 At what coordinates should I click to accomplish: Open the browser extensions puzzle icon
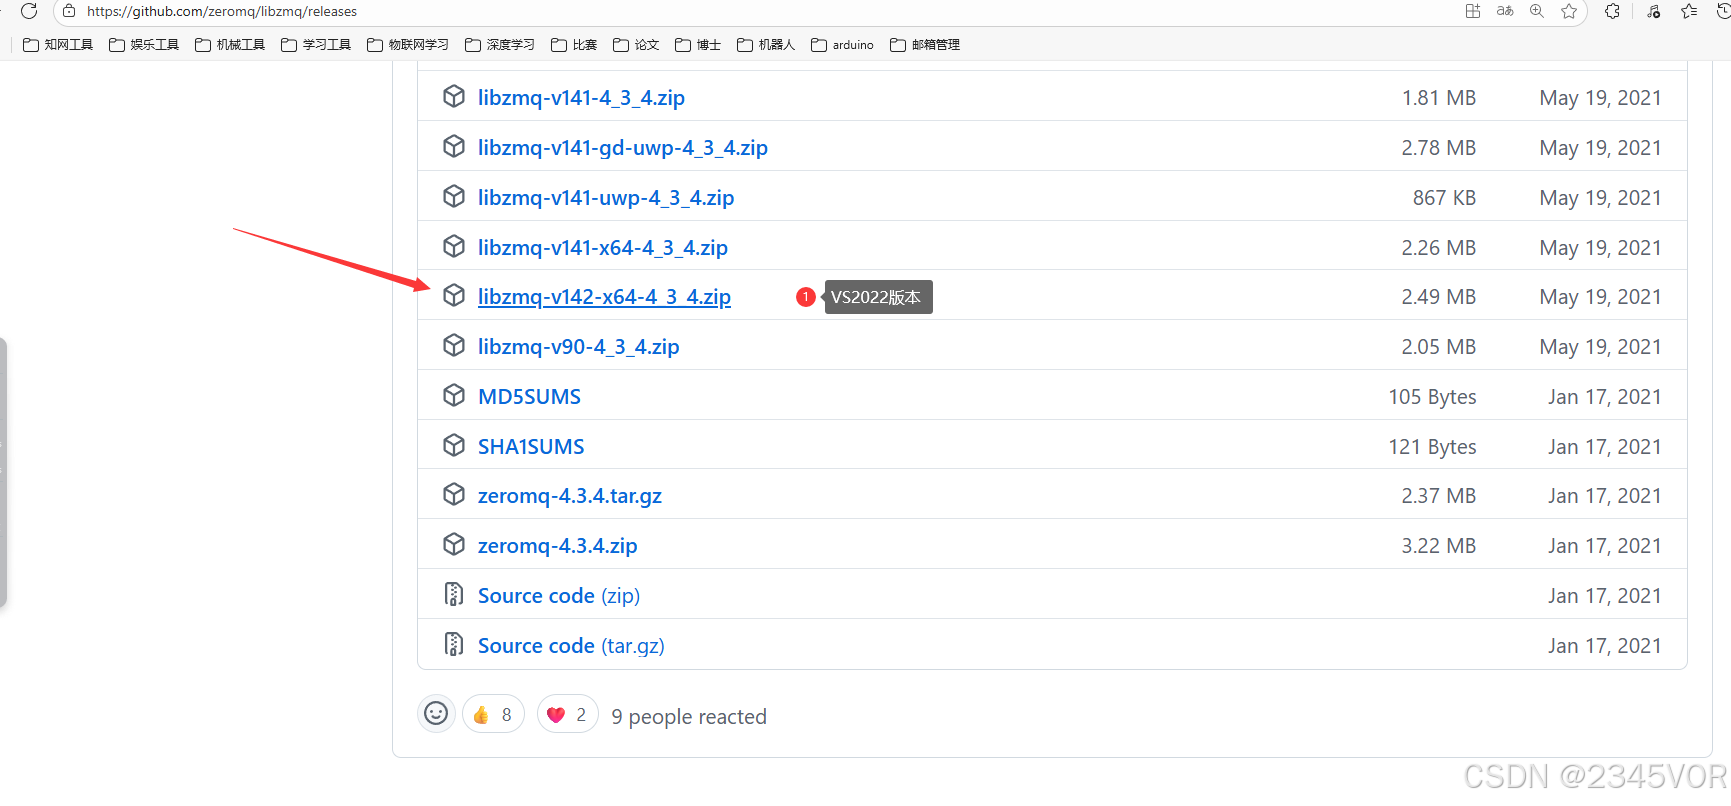click(x=1612, y=11)
